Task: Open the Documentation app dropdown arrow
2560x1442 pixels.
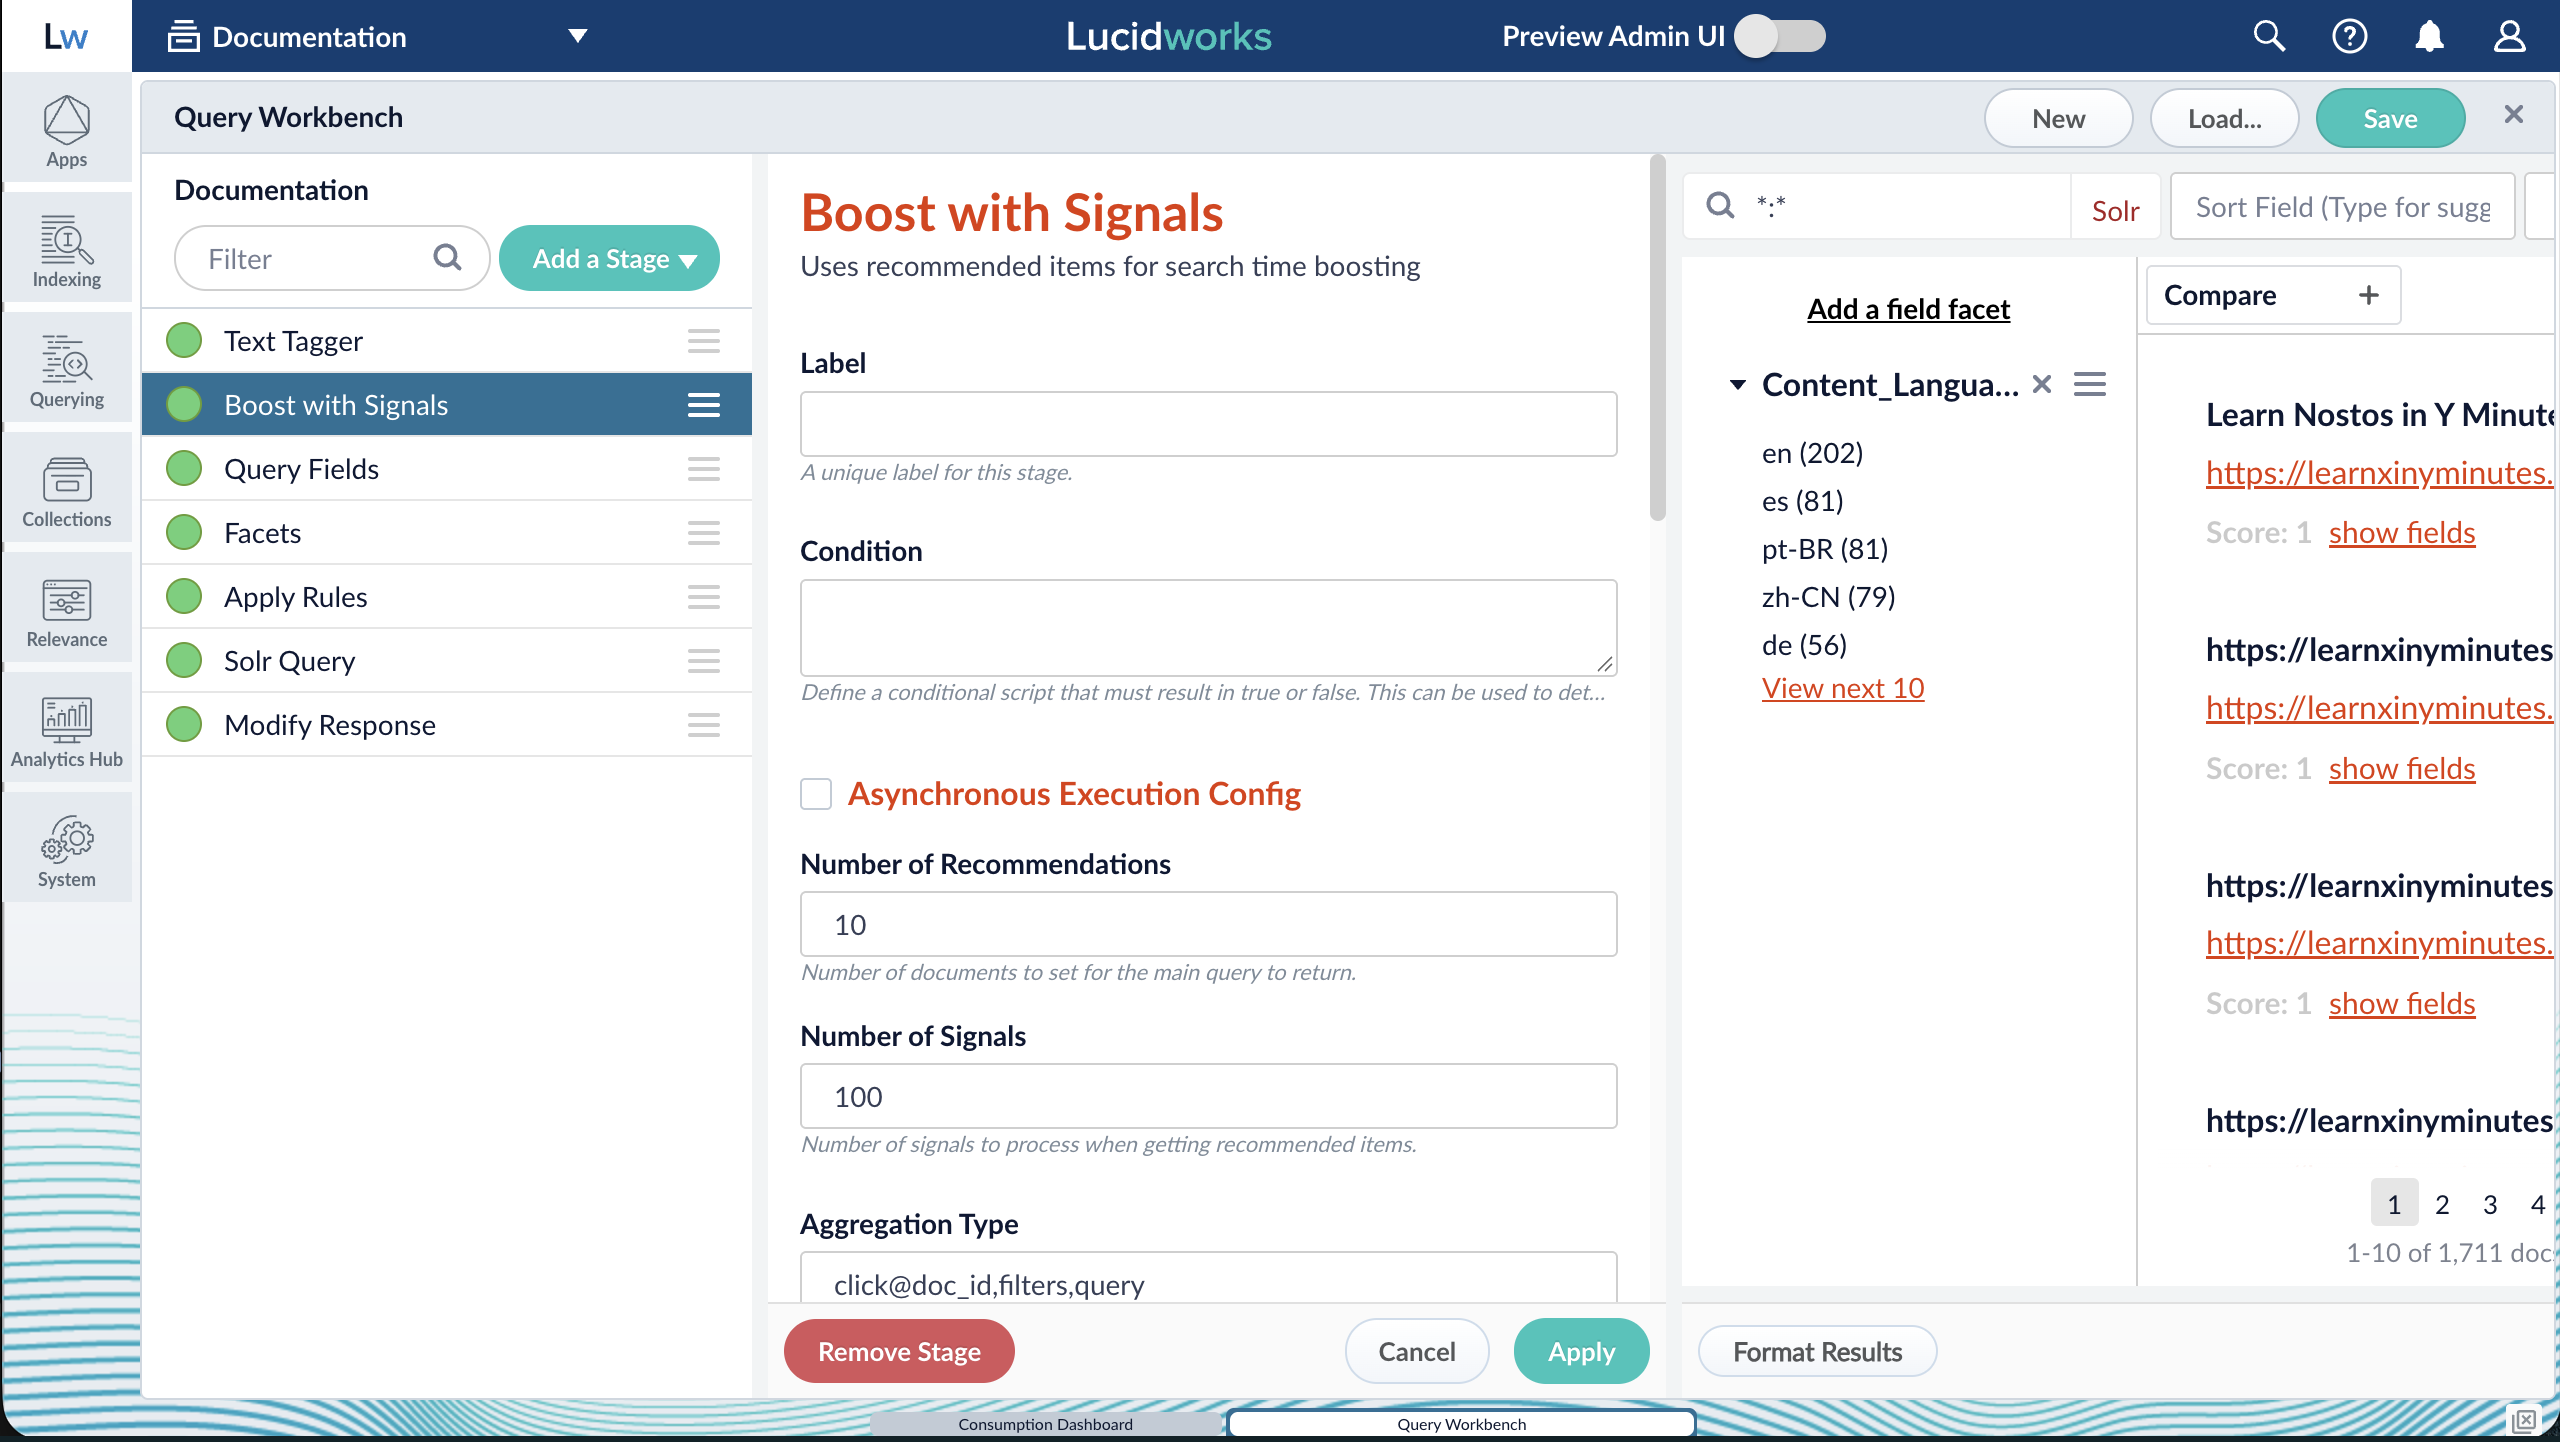Action: click(x=578, y=36)
